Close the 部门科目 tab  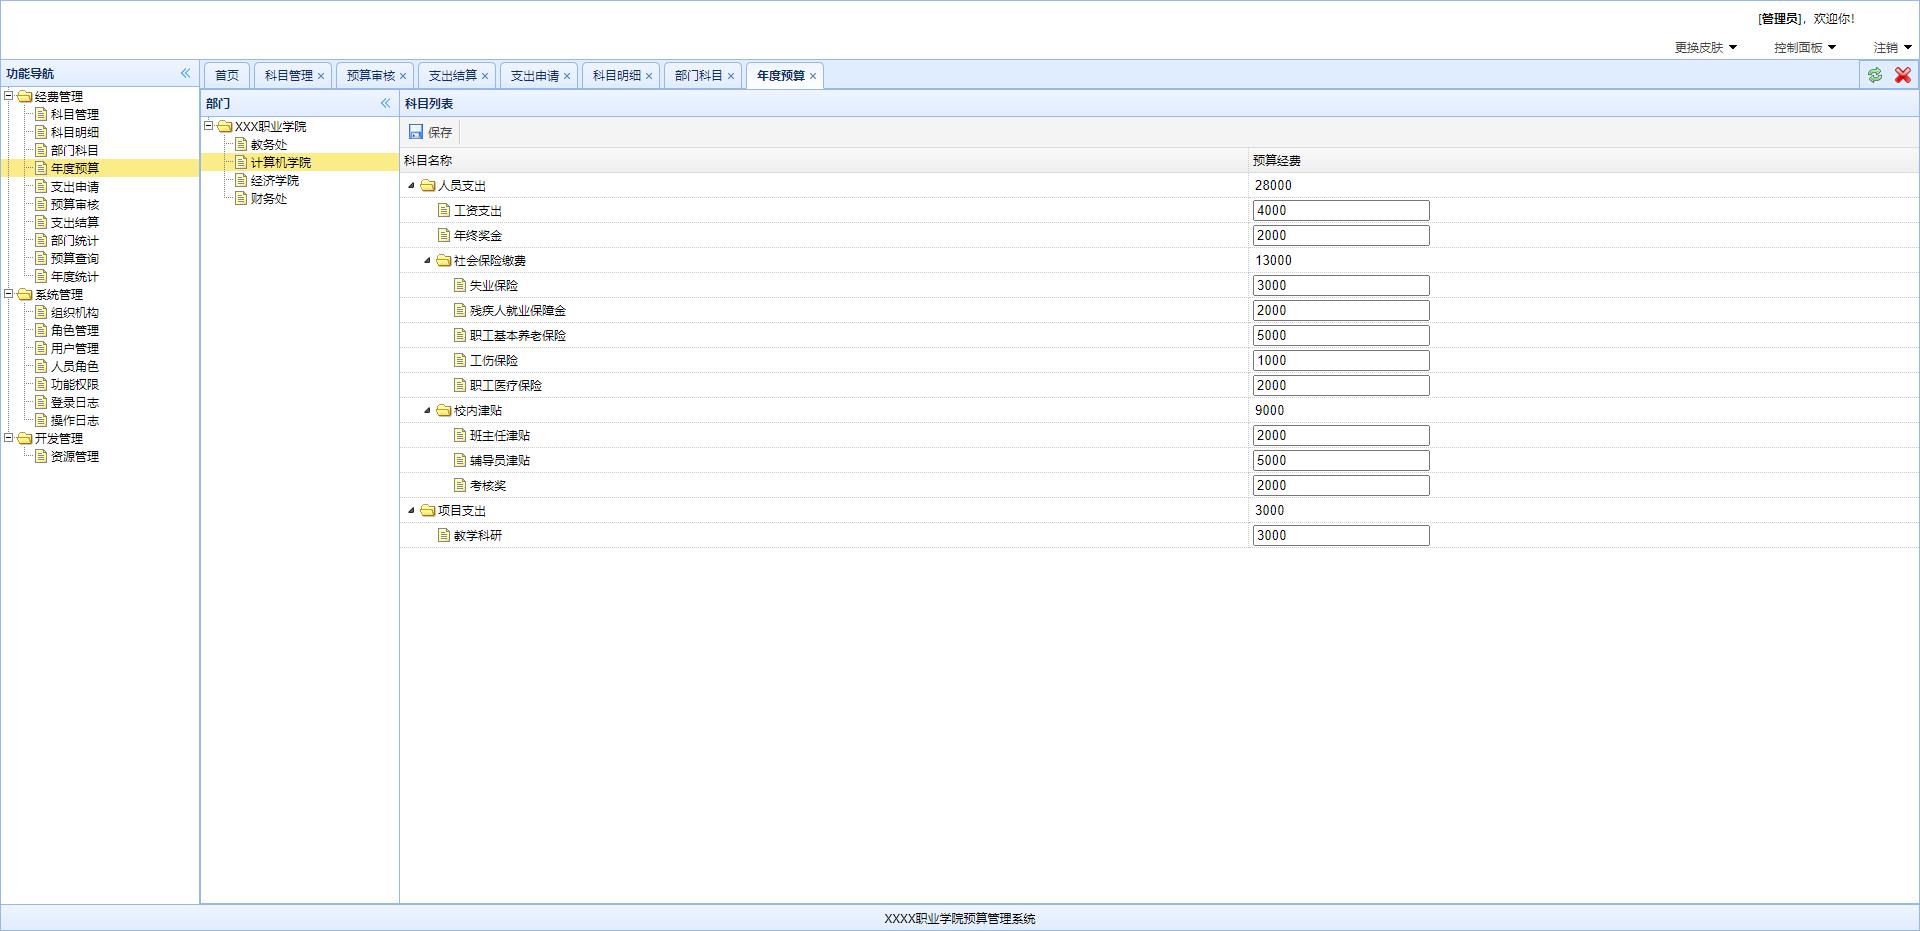coord(731,76)
